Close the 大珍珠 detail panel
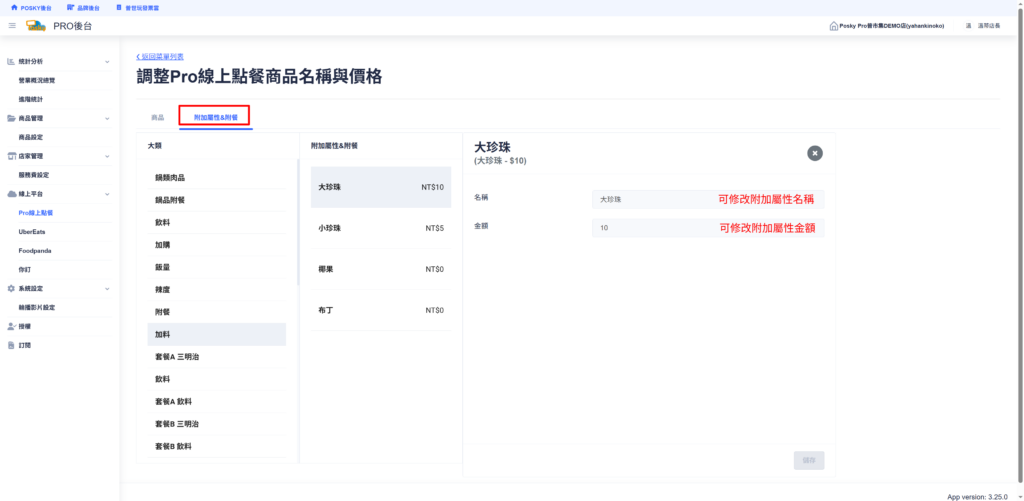Image resolution: width=1024 pixels, height=501 pixels. (815, 153)
